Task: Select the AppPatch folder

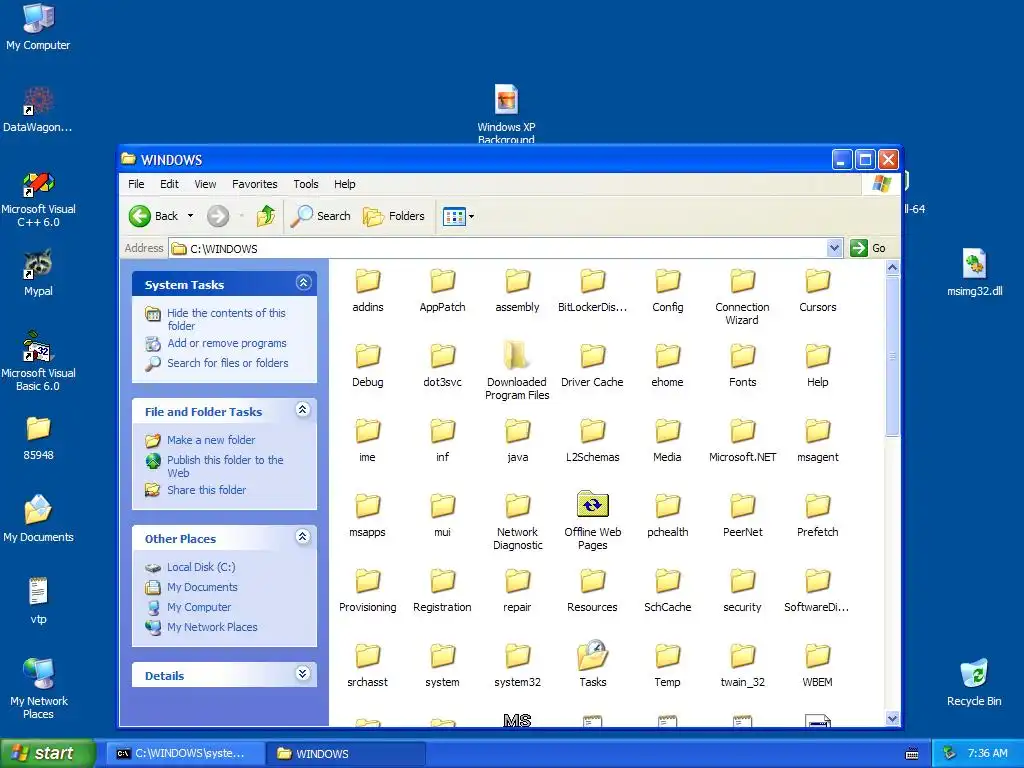Action: point(443,291)
